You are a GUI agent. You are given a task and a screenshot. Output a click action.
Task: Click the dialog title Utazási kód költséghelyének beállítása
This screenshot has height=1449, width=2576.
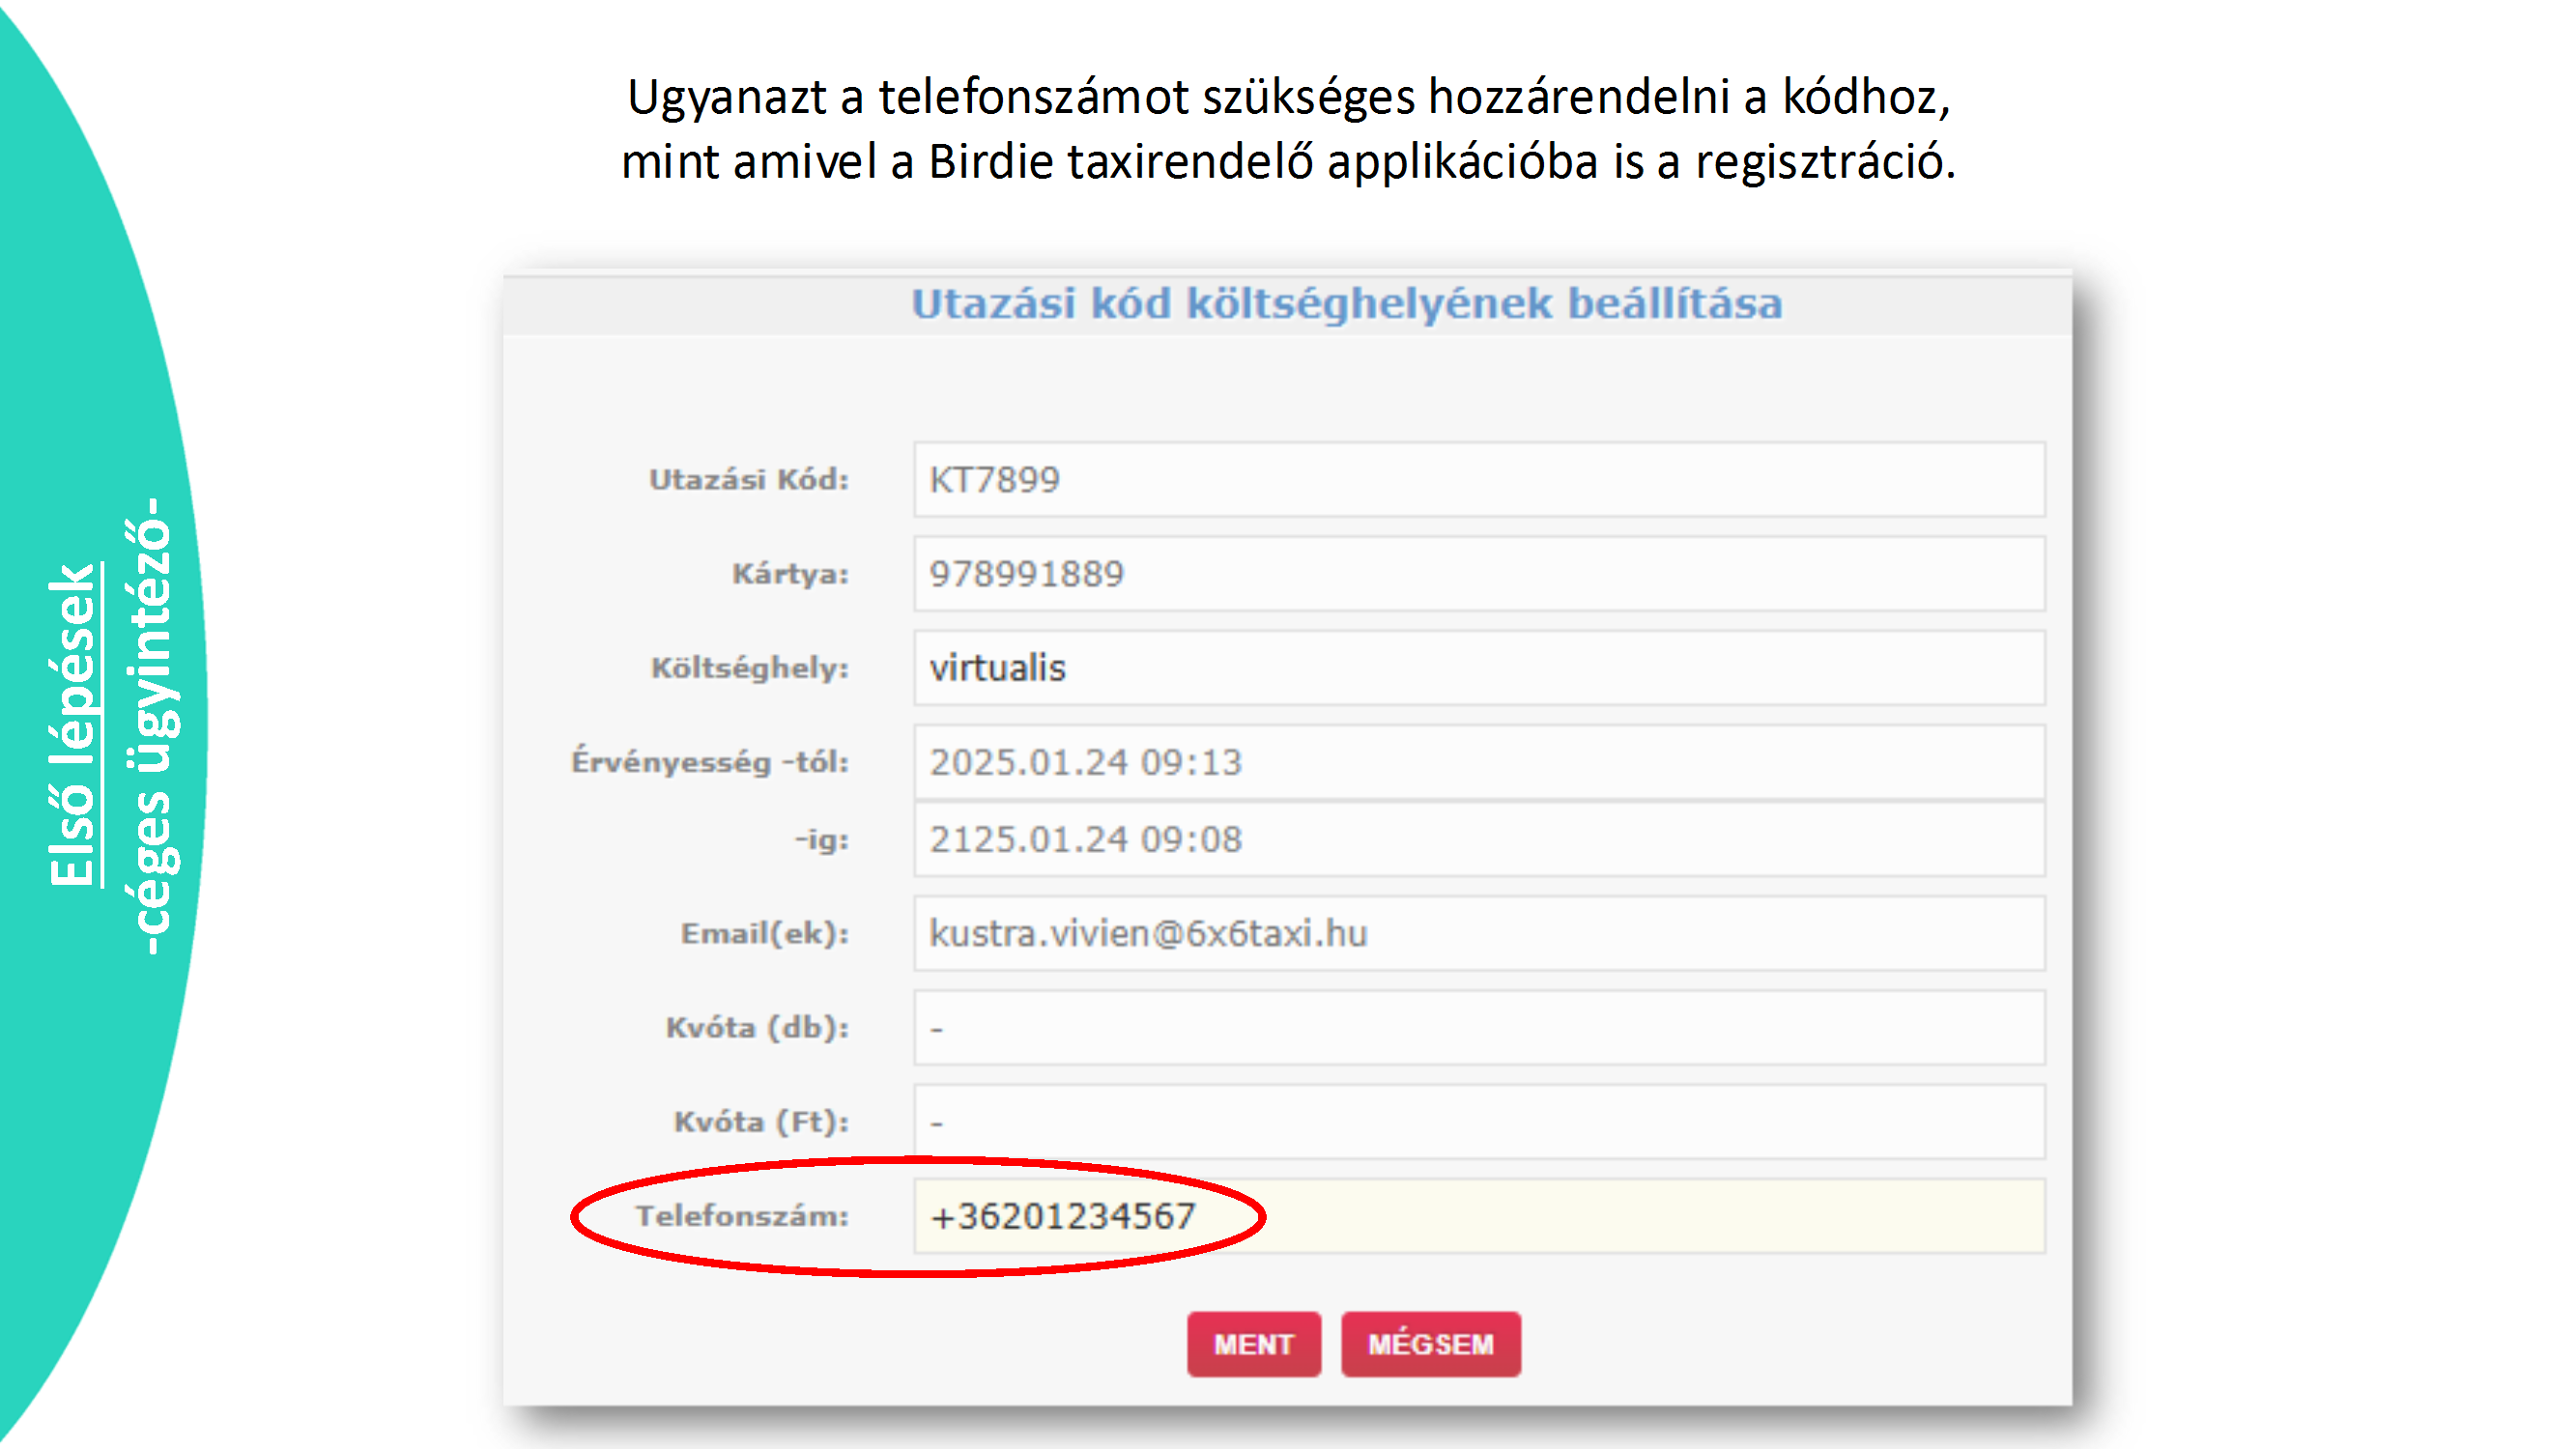point(1347,304)
